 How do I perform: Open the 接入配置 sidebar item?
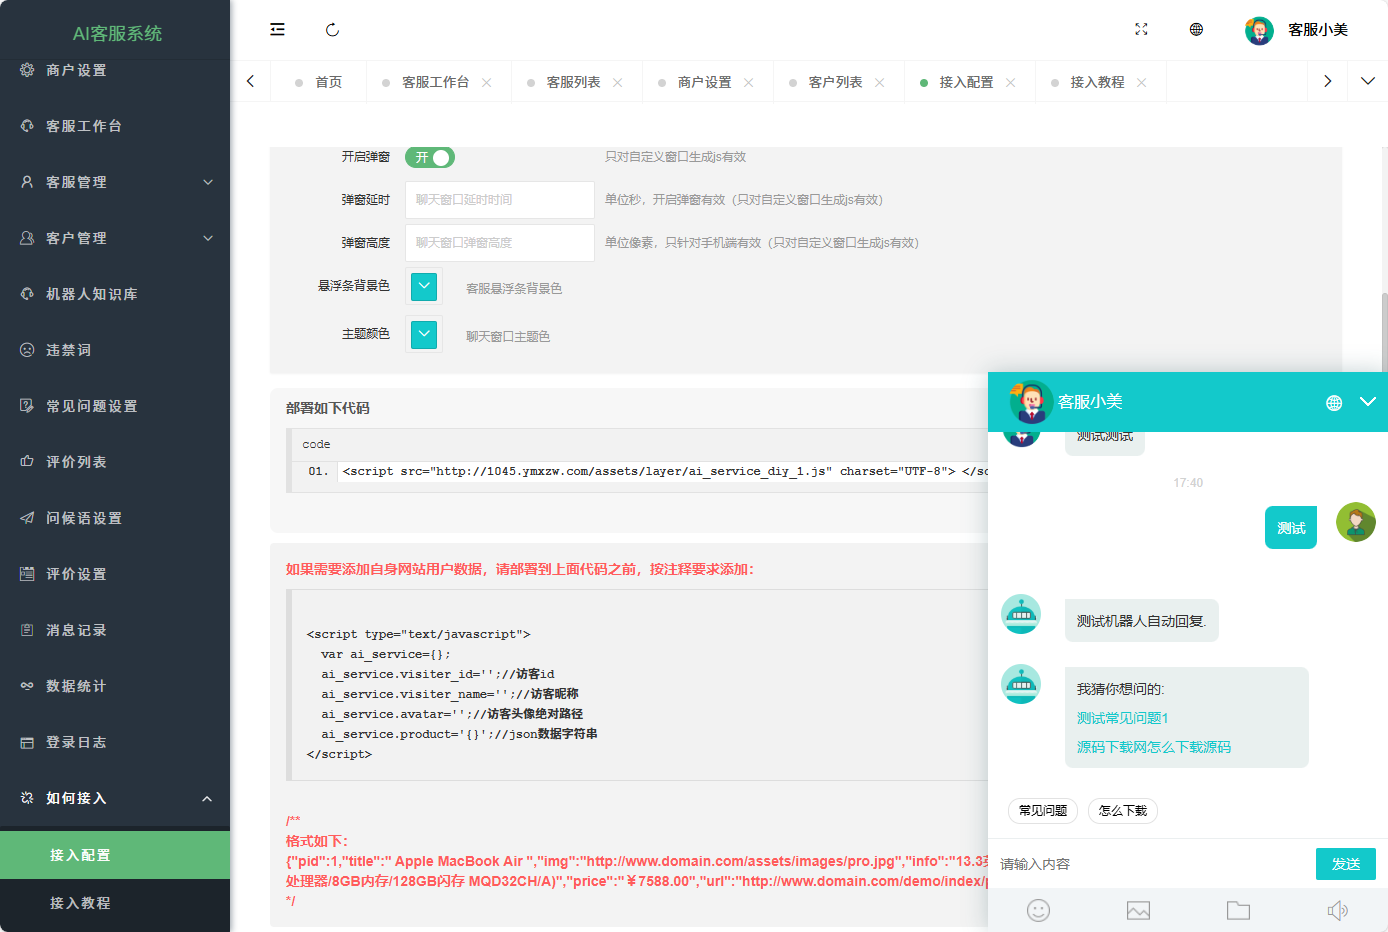pyautogui.click(x=115, y=855)
